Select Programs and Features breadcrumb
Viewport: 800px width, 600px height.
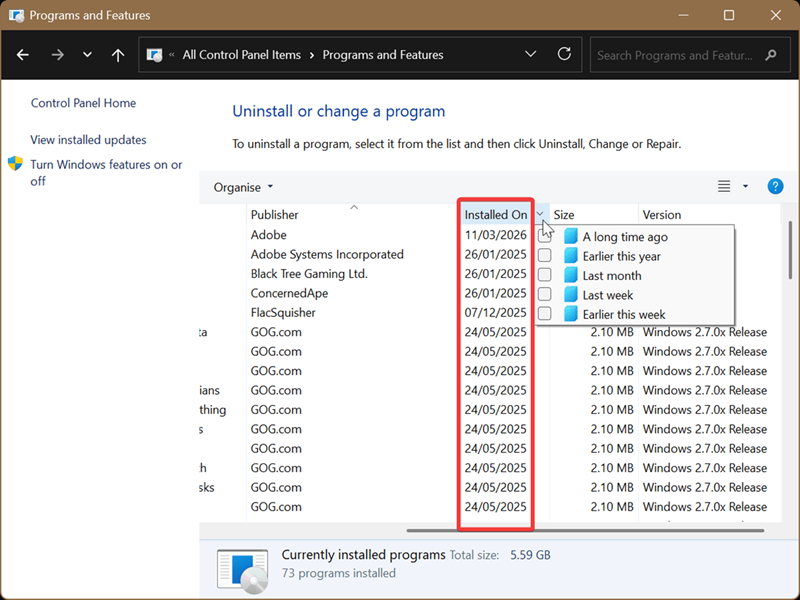pyautogui.click(x=383, y=55)
